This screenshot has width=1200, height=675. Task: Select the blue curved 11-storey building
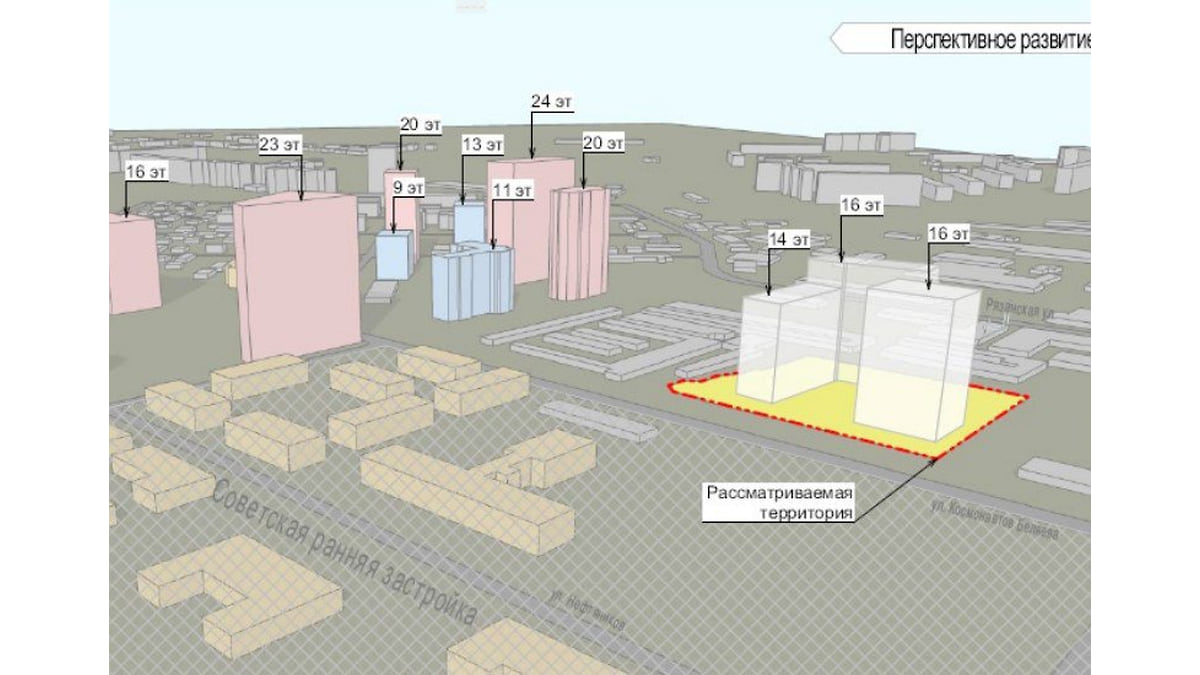(472, 283)
